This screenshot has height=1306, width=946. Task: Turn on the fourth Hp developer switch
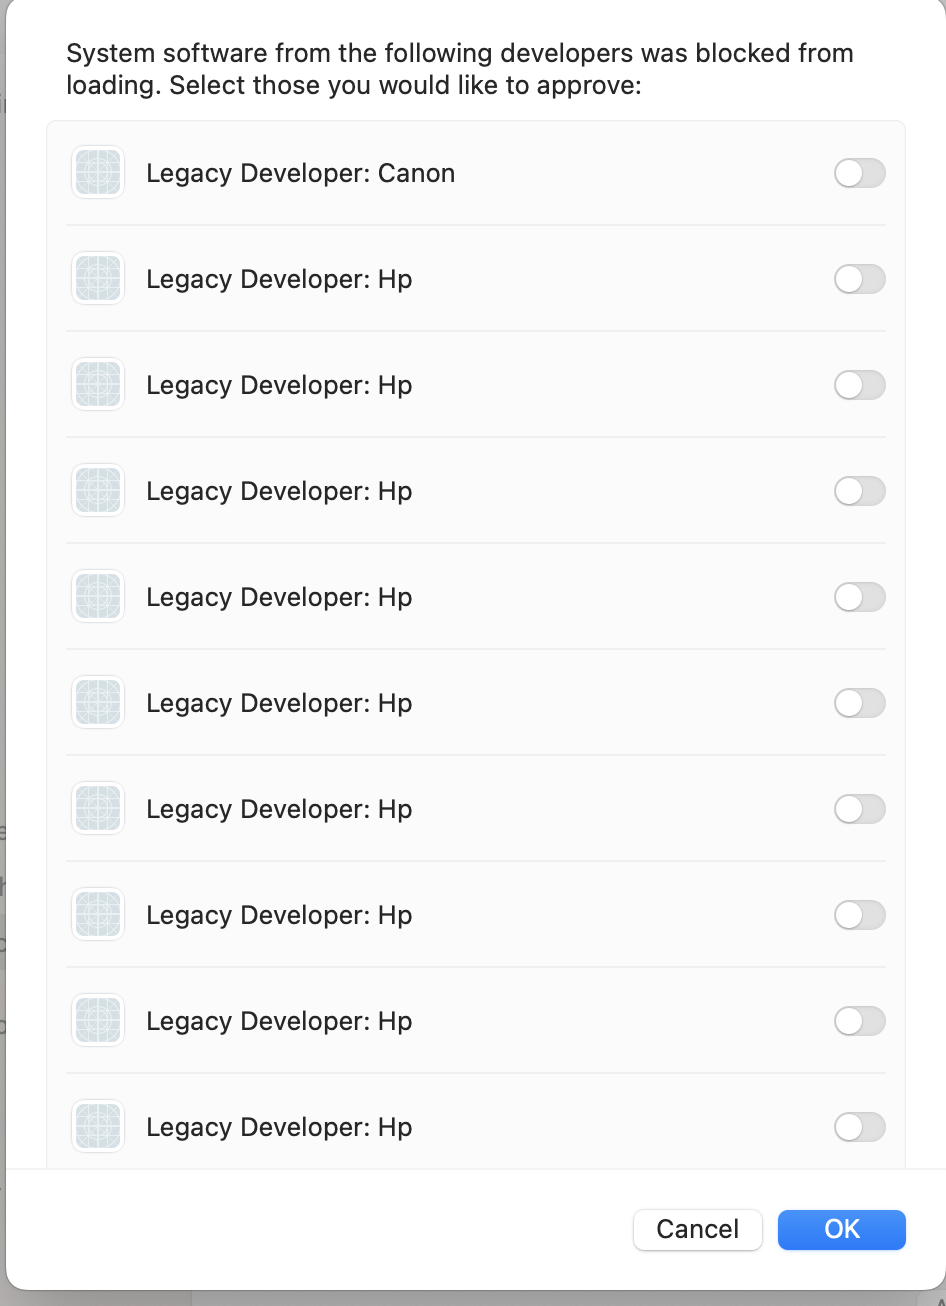coord(860,597)
